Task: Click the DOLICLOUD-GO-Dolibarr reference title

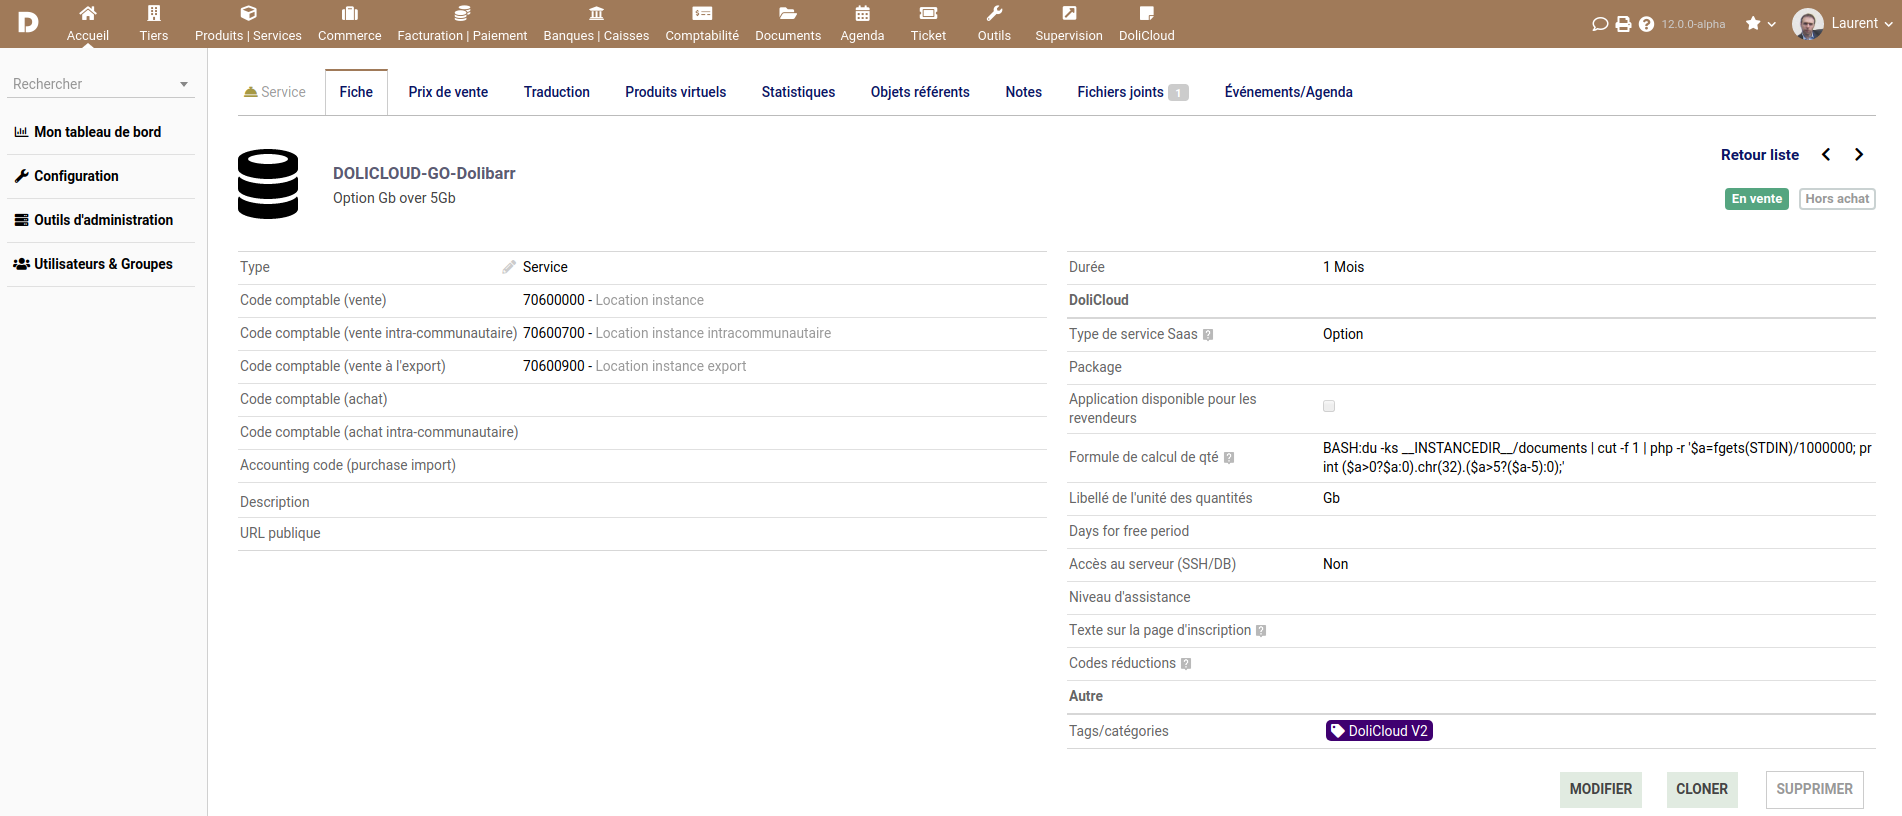Action: pos(424,173)
